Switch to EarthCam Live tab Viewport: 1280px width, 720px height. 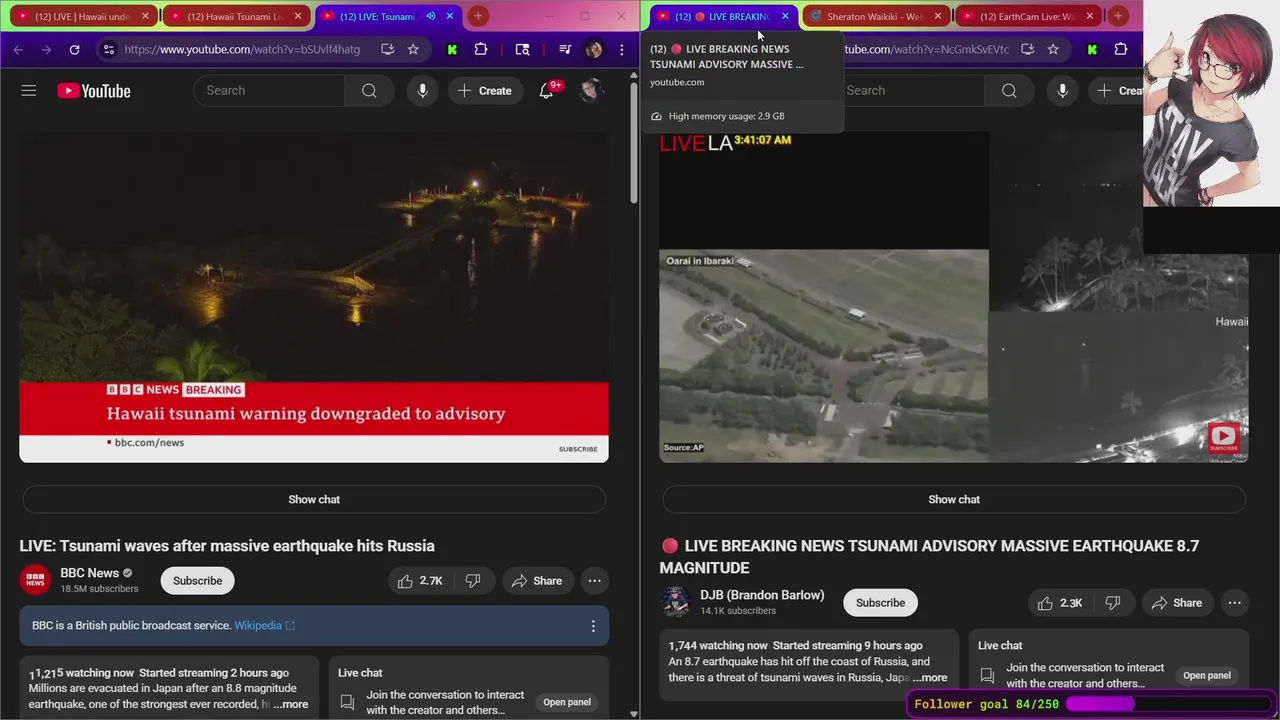(x=1027, y=16)
